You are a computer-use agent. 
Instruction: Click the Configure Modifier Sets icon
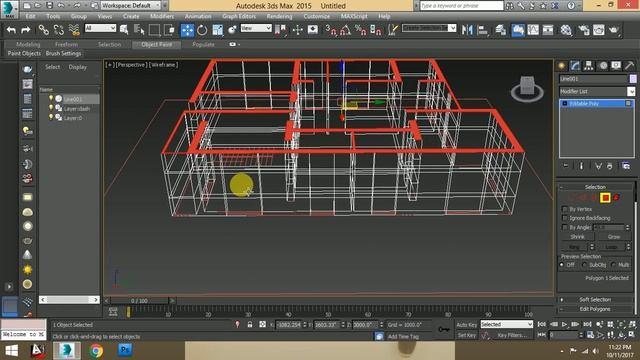[626, 166]
